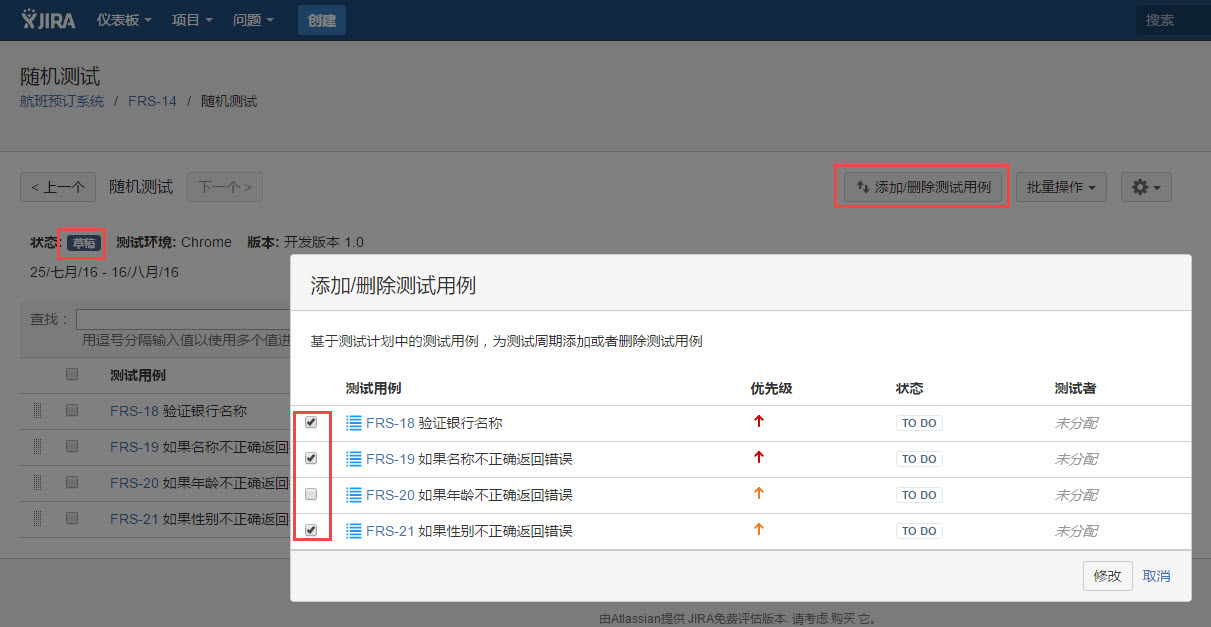Grab the drag handle of FRS-18 row

[39, 410]
